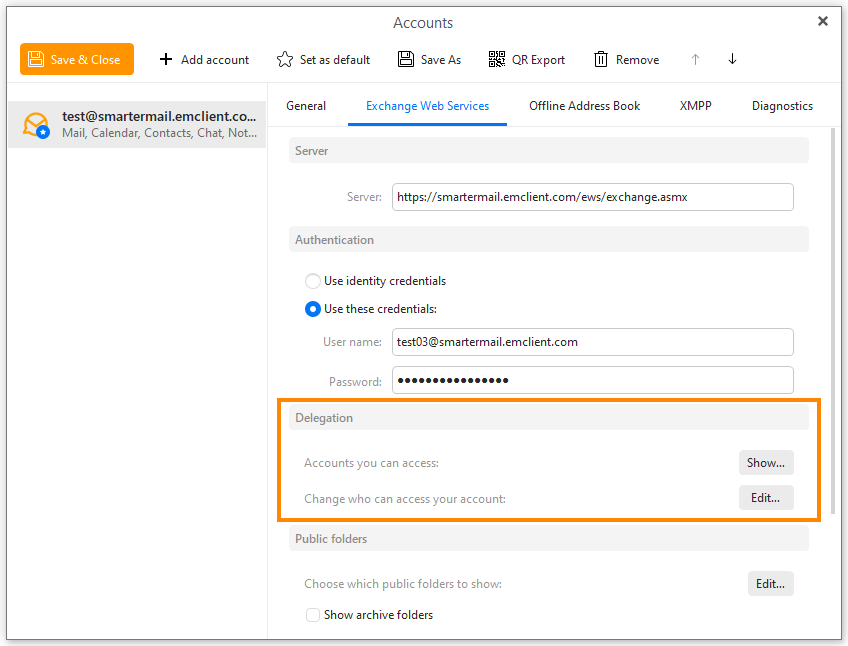Switch to the XMPP tab
Image resolution: width=848 pixels, height=646 pixels.
coord(695,106)
